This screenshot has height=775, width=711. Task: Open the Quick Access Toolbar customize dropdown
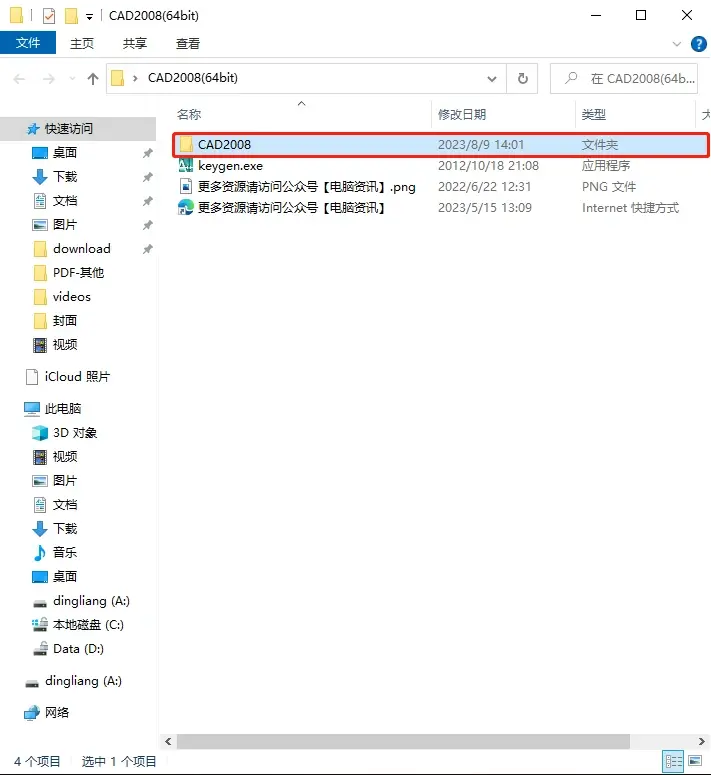pyautogui.click(x=89, y=17)
